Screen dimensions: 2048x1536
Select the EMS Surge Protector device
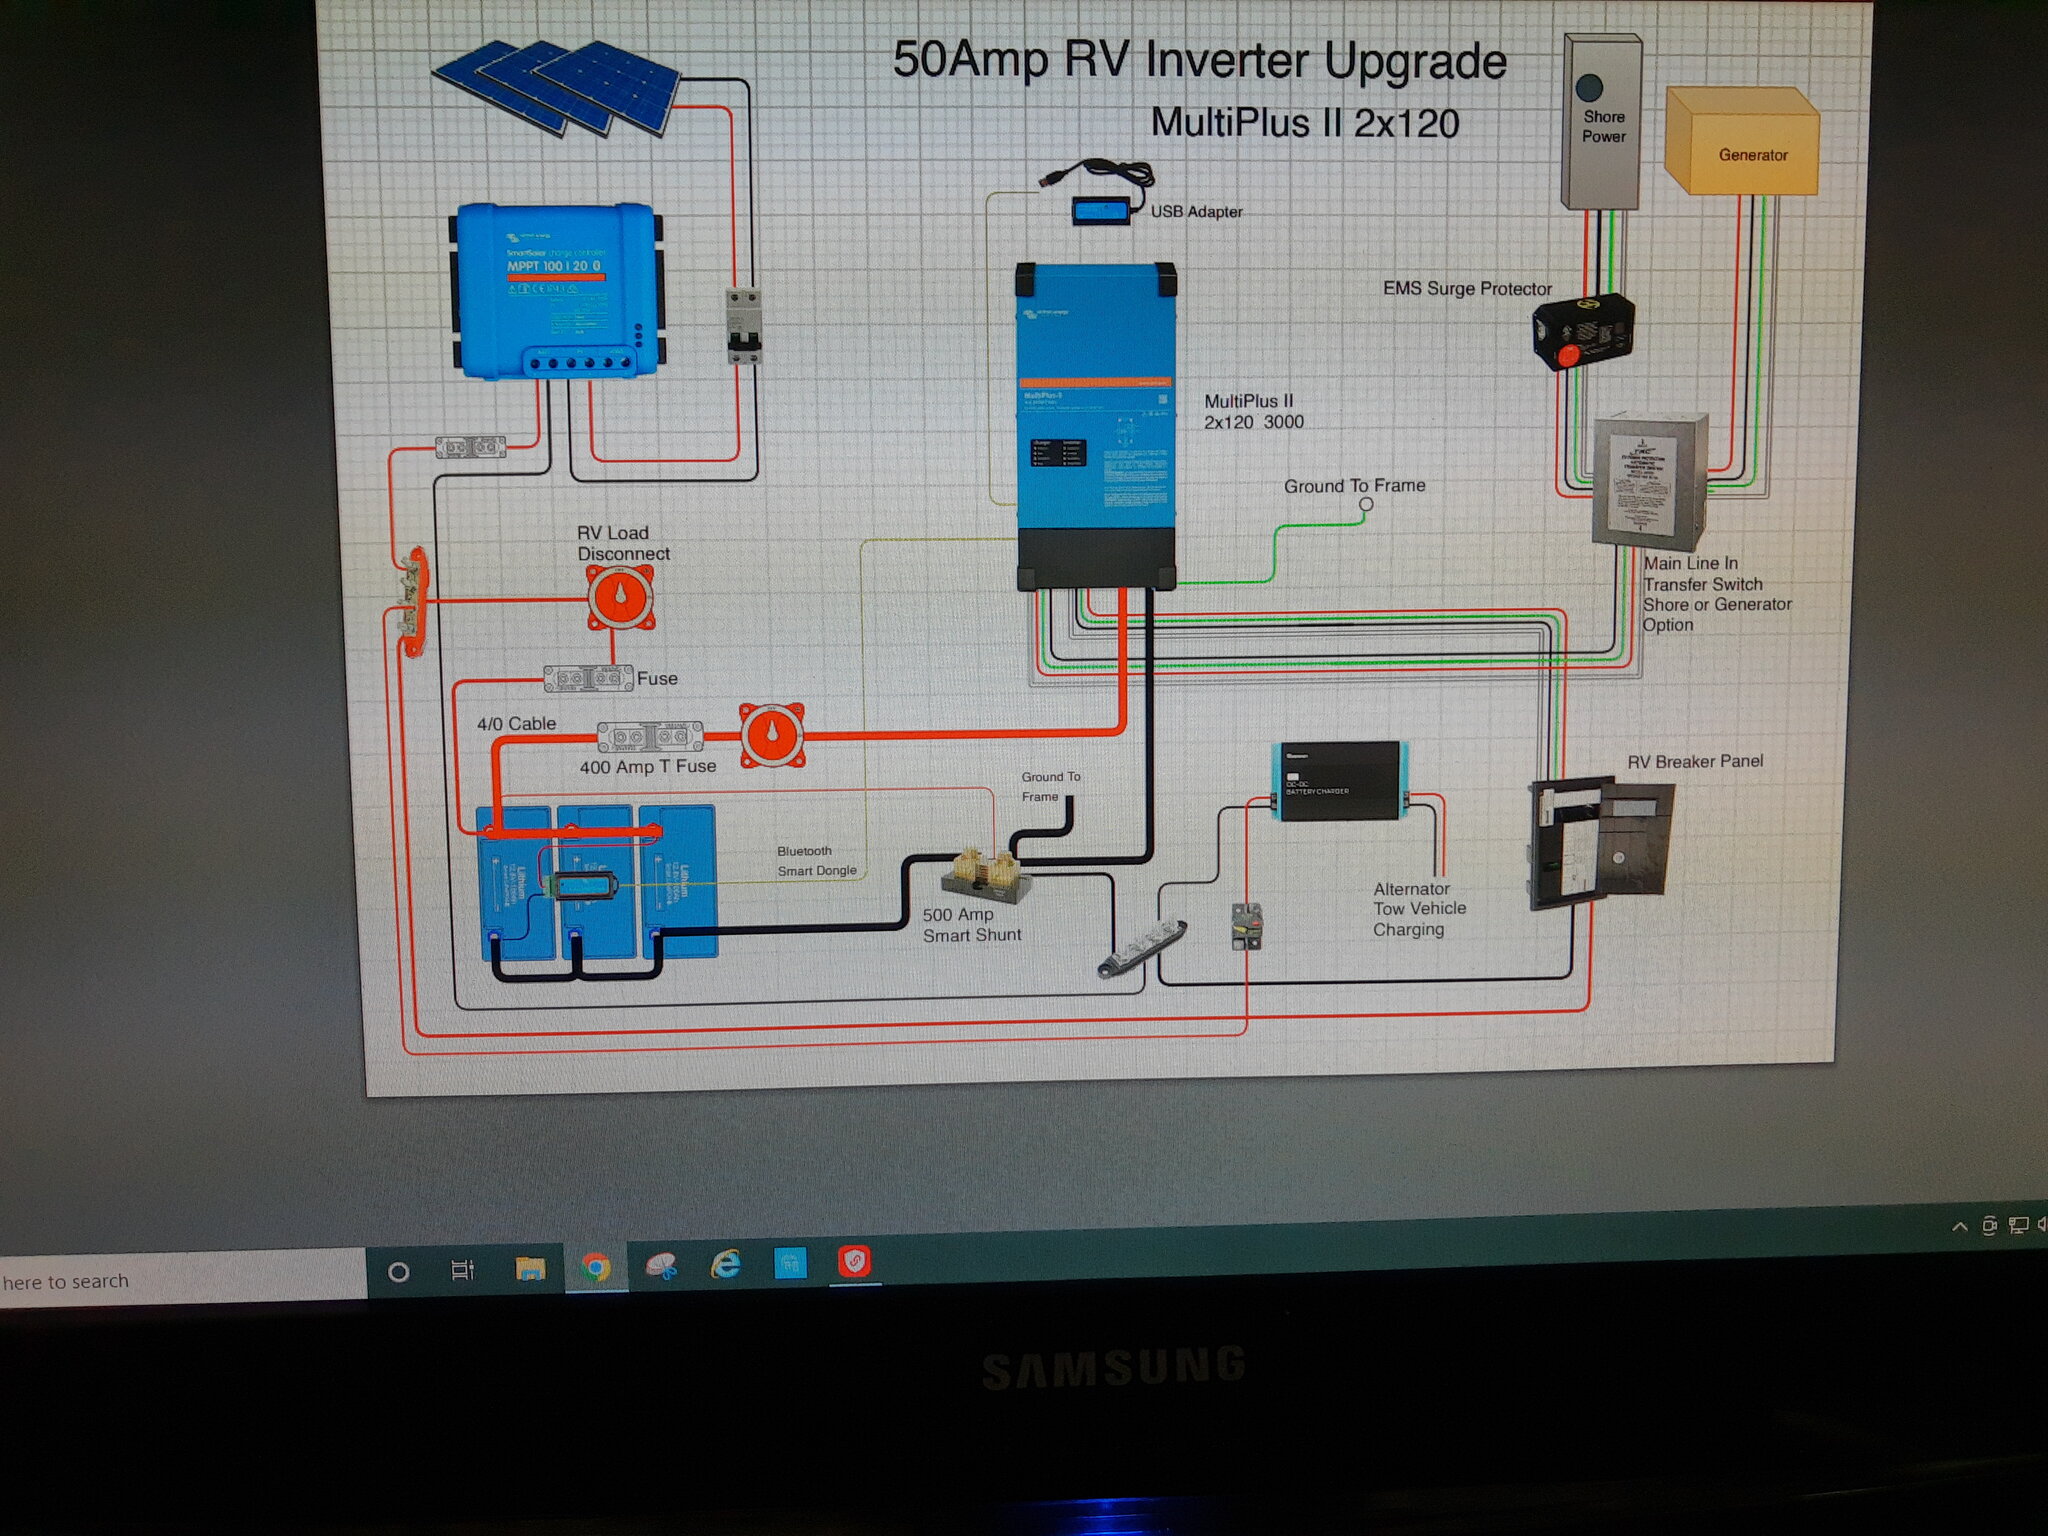pos(1583,331)
